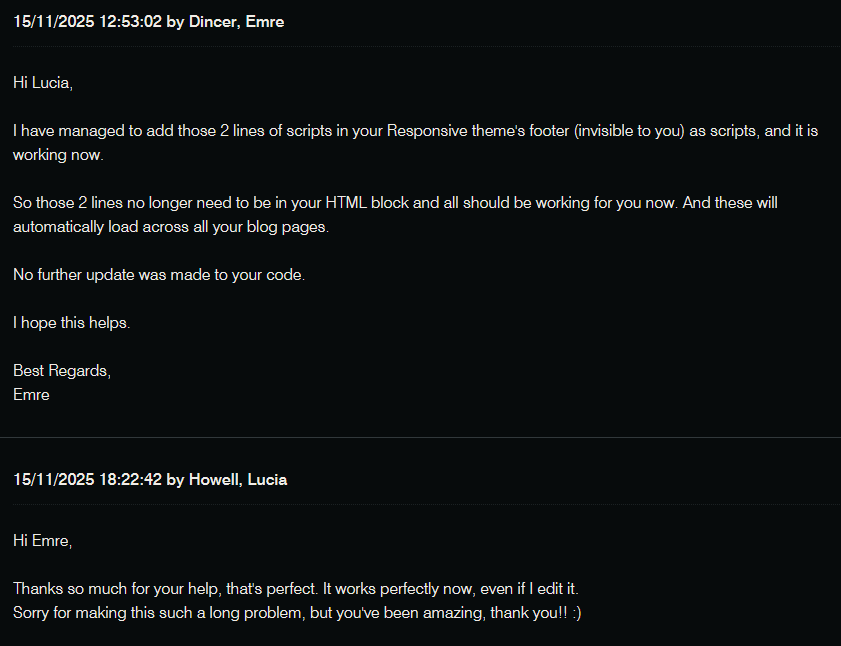Click the 12:53:02 timestamp in first header
Screen dimensions: 841x646
pyautogui.click(x=130, y=22)
